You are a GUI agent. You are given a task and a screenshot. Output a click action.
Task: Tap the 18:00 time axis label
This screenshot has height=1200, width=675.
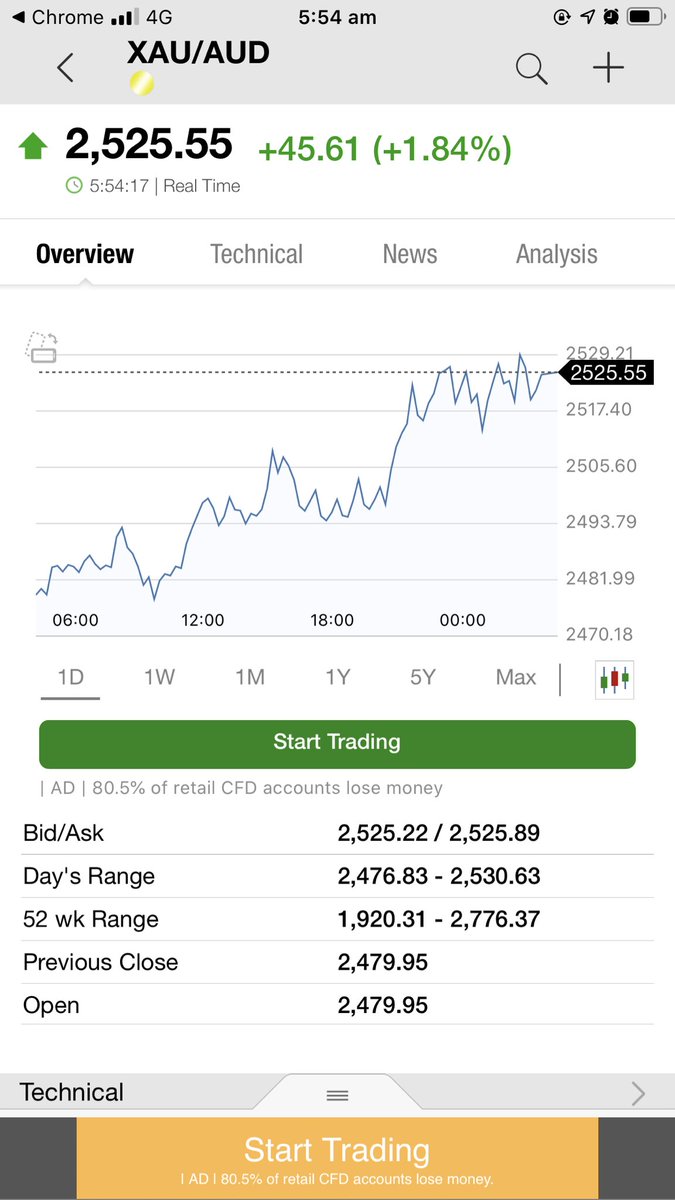332,620
